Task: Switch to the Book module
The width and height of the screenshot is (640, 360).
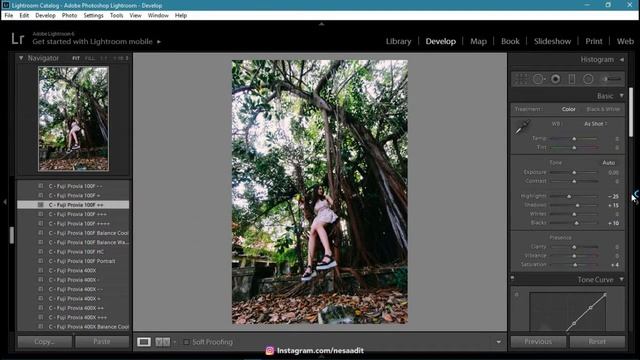Action: coord(510,41)
